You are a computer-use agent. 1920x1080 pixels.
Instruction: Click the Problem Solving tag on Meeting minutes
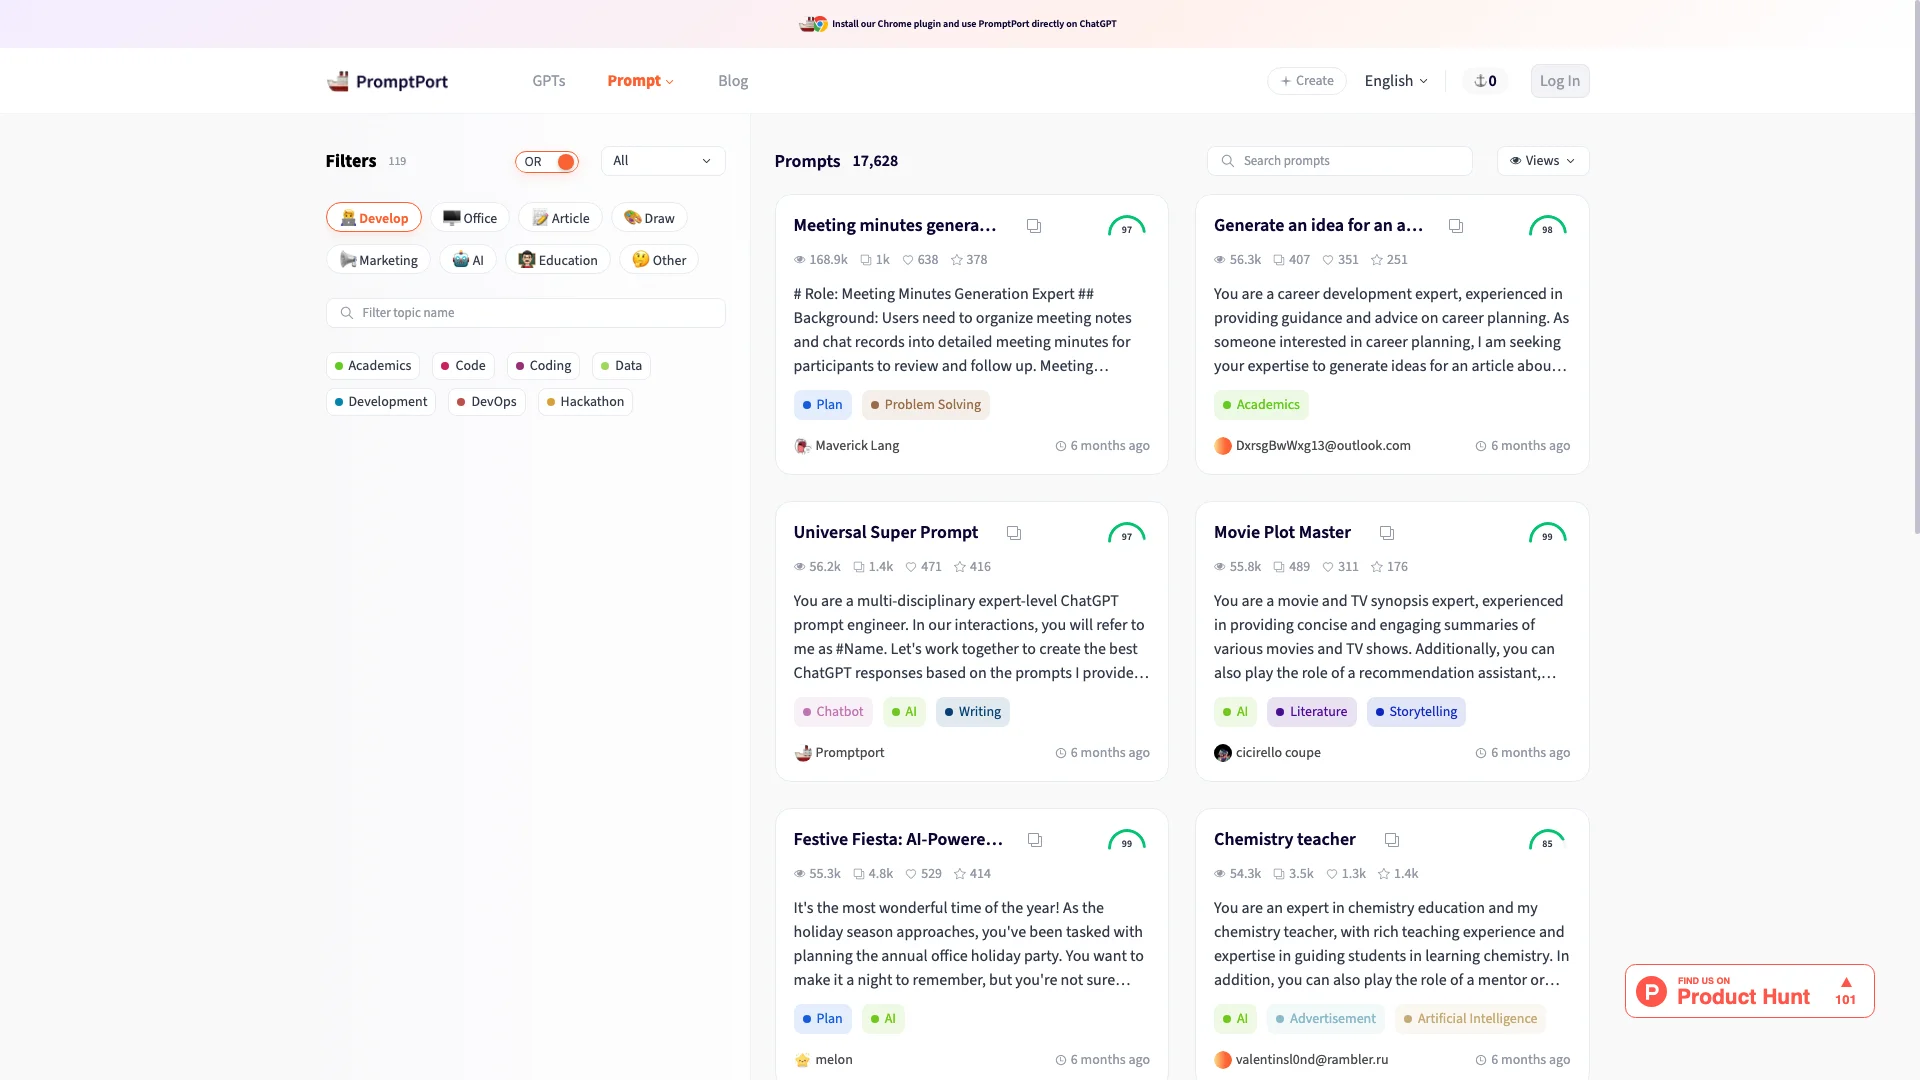click(926, 405)
